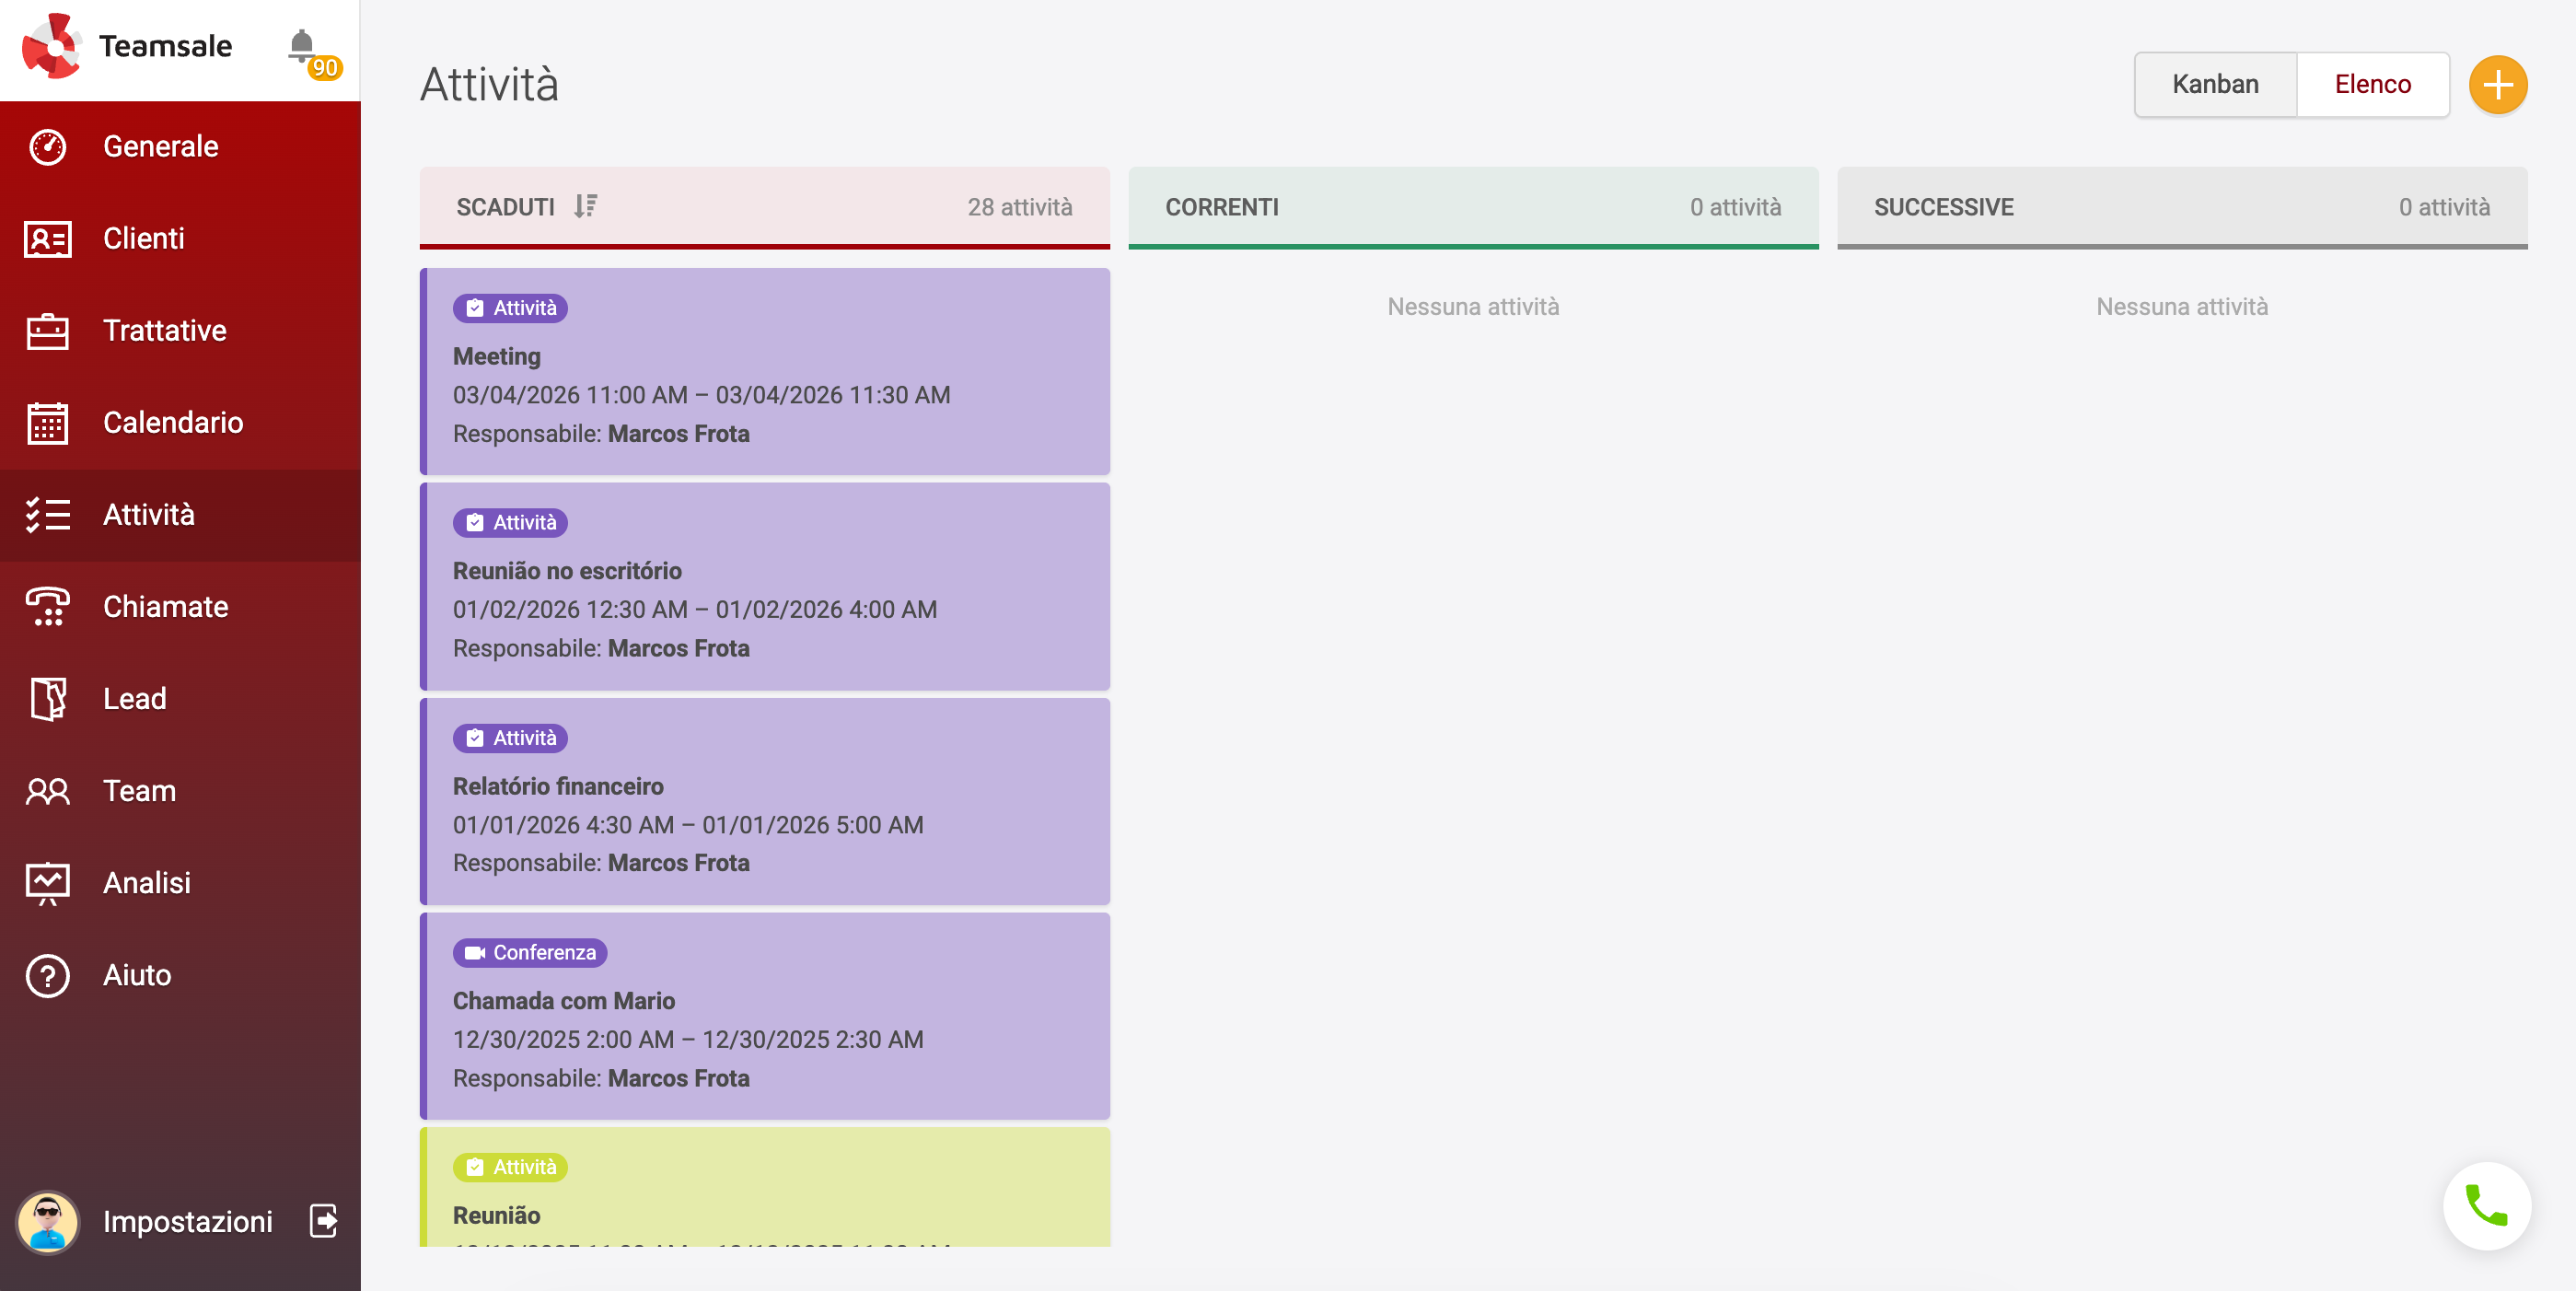Open the Generale dashboard section
This screenshot has width=2576, height=1291.
160,147
